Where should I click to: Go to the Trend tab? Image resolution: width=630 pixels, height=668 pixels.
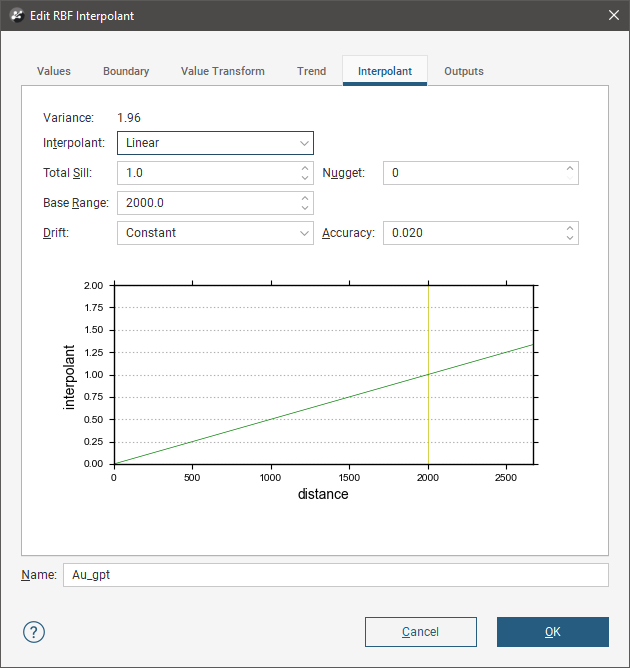coord(311,71)
